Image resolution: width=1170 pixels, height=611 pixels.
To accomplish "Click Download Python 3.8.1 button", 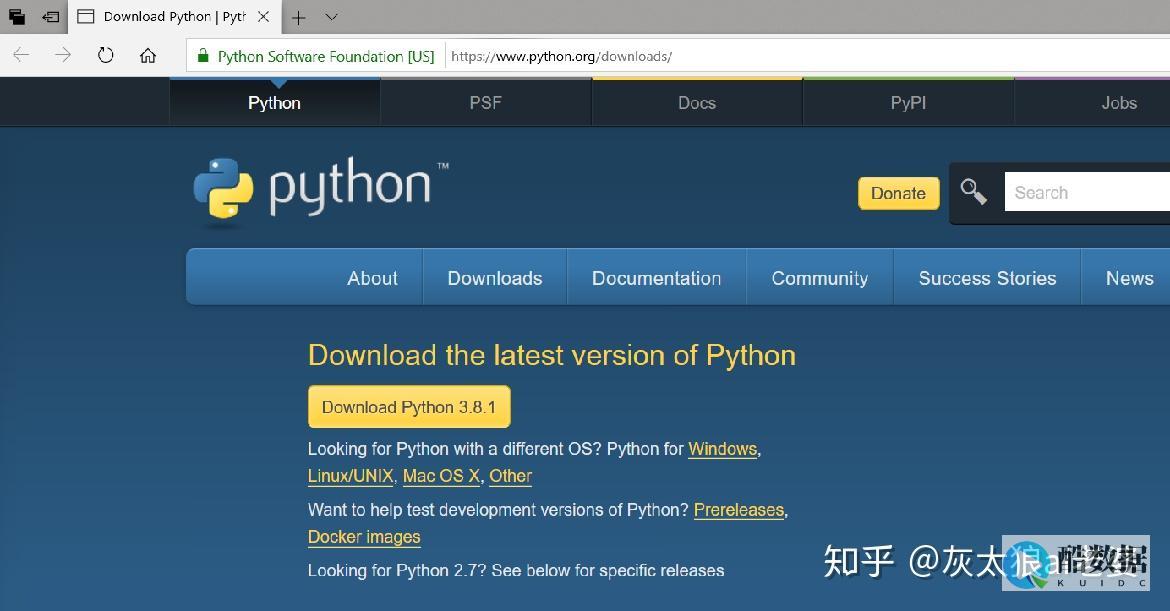I will [409, 407].
